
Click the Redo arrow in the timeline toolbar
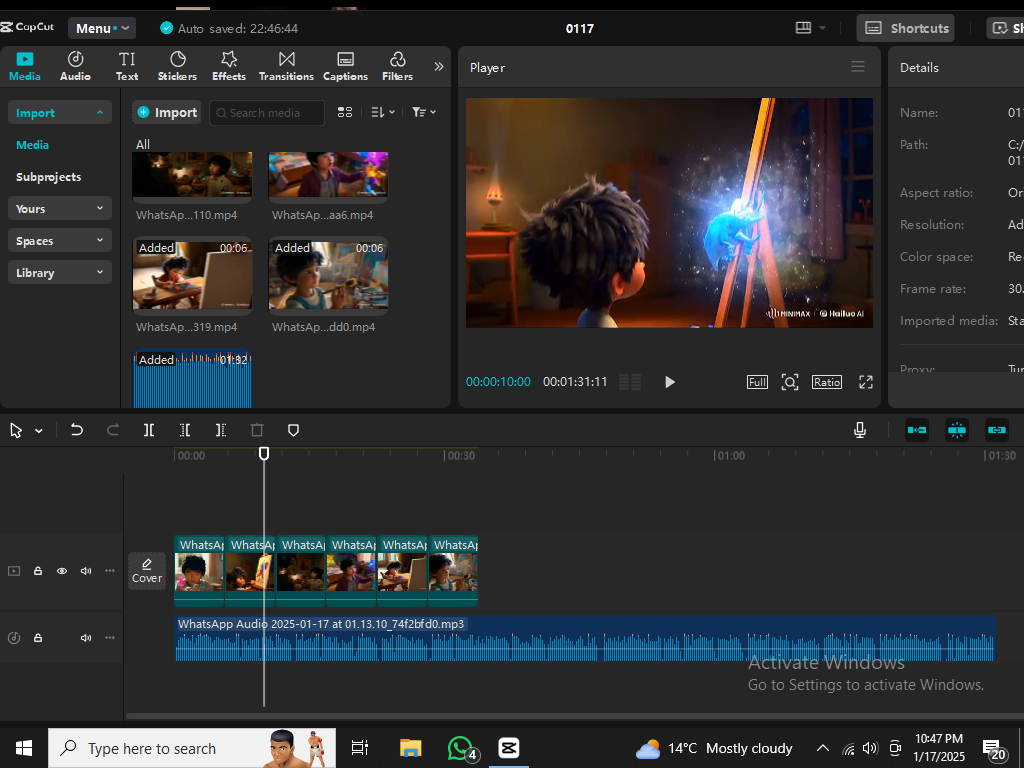pos(112,430)
